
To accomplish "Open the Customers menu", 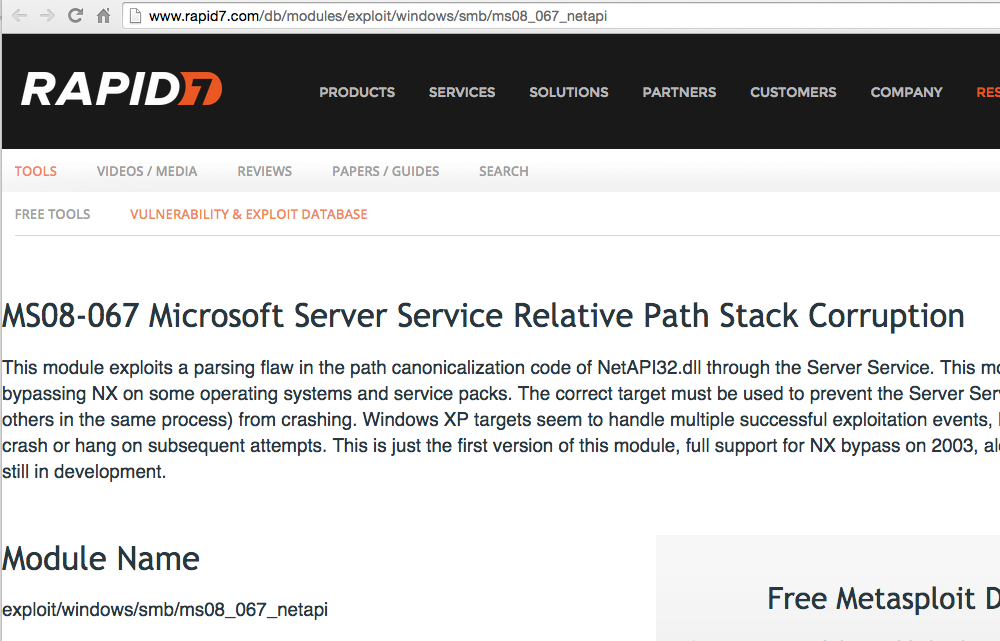I will [x=793, y=92].
